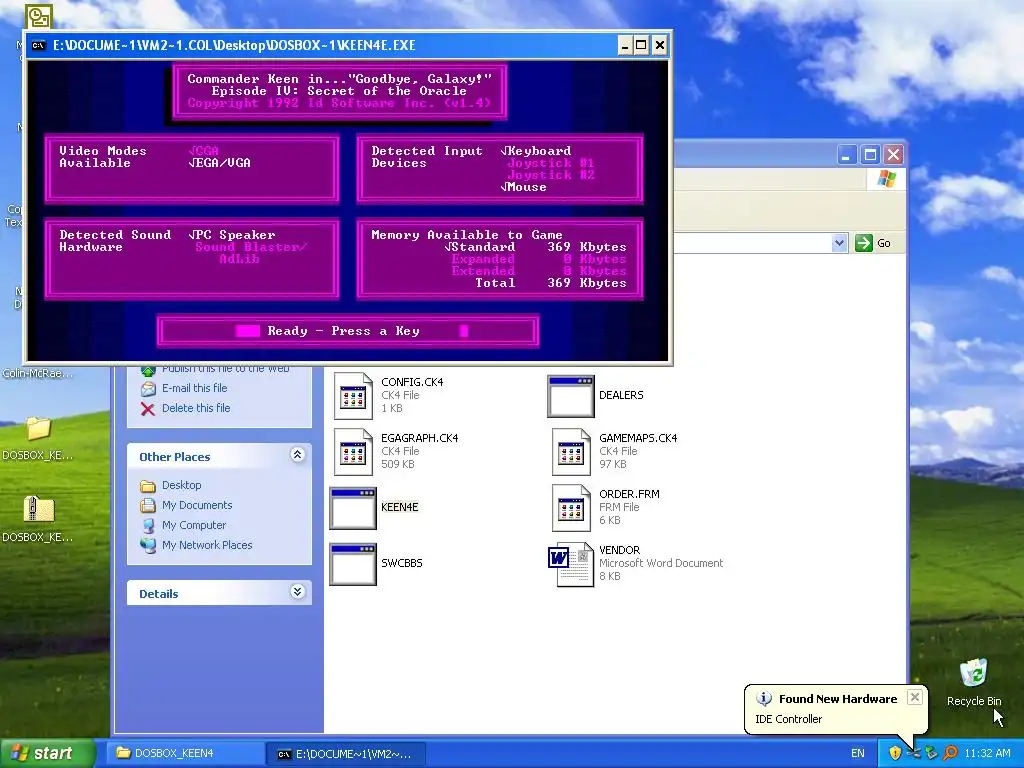The image size is (1024, 768).
Task: Open the Start menu
Action: point(47,753)
